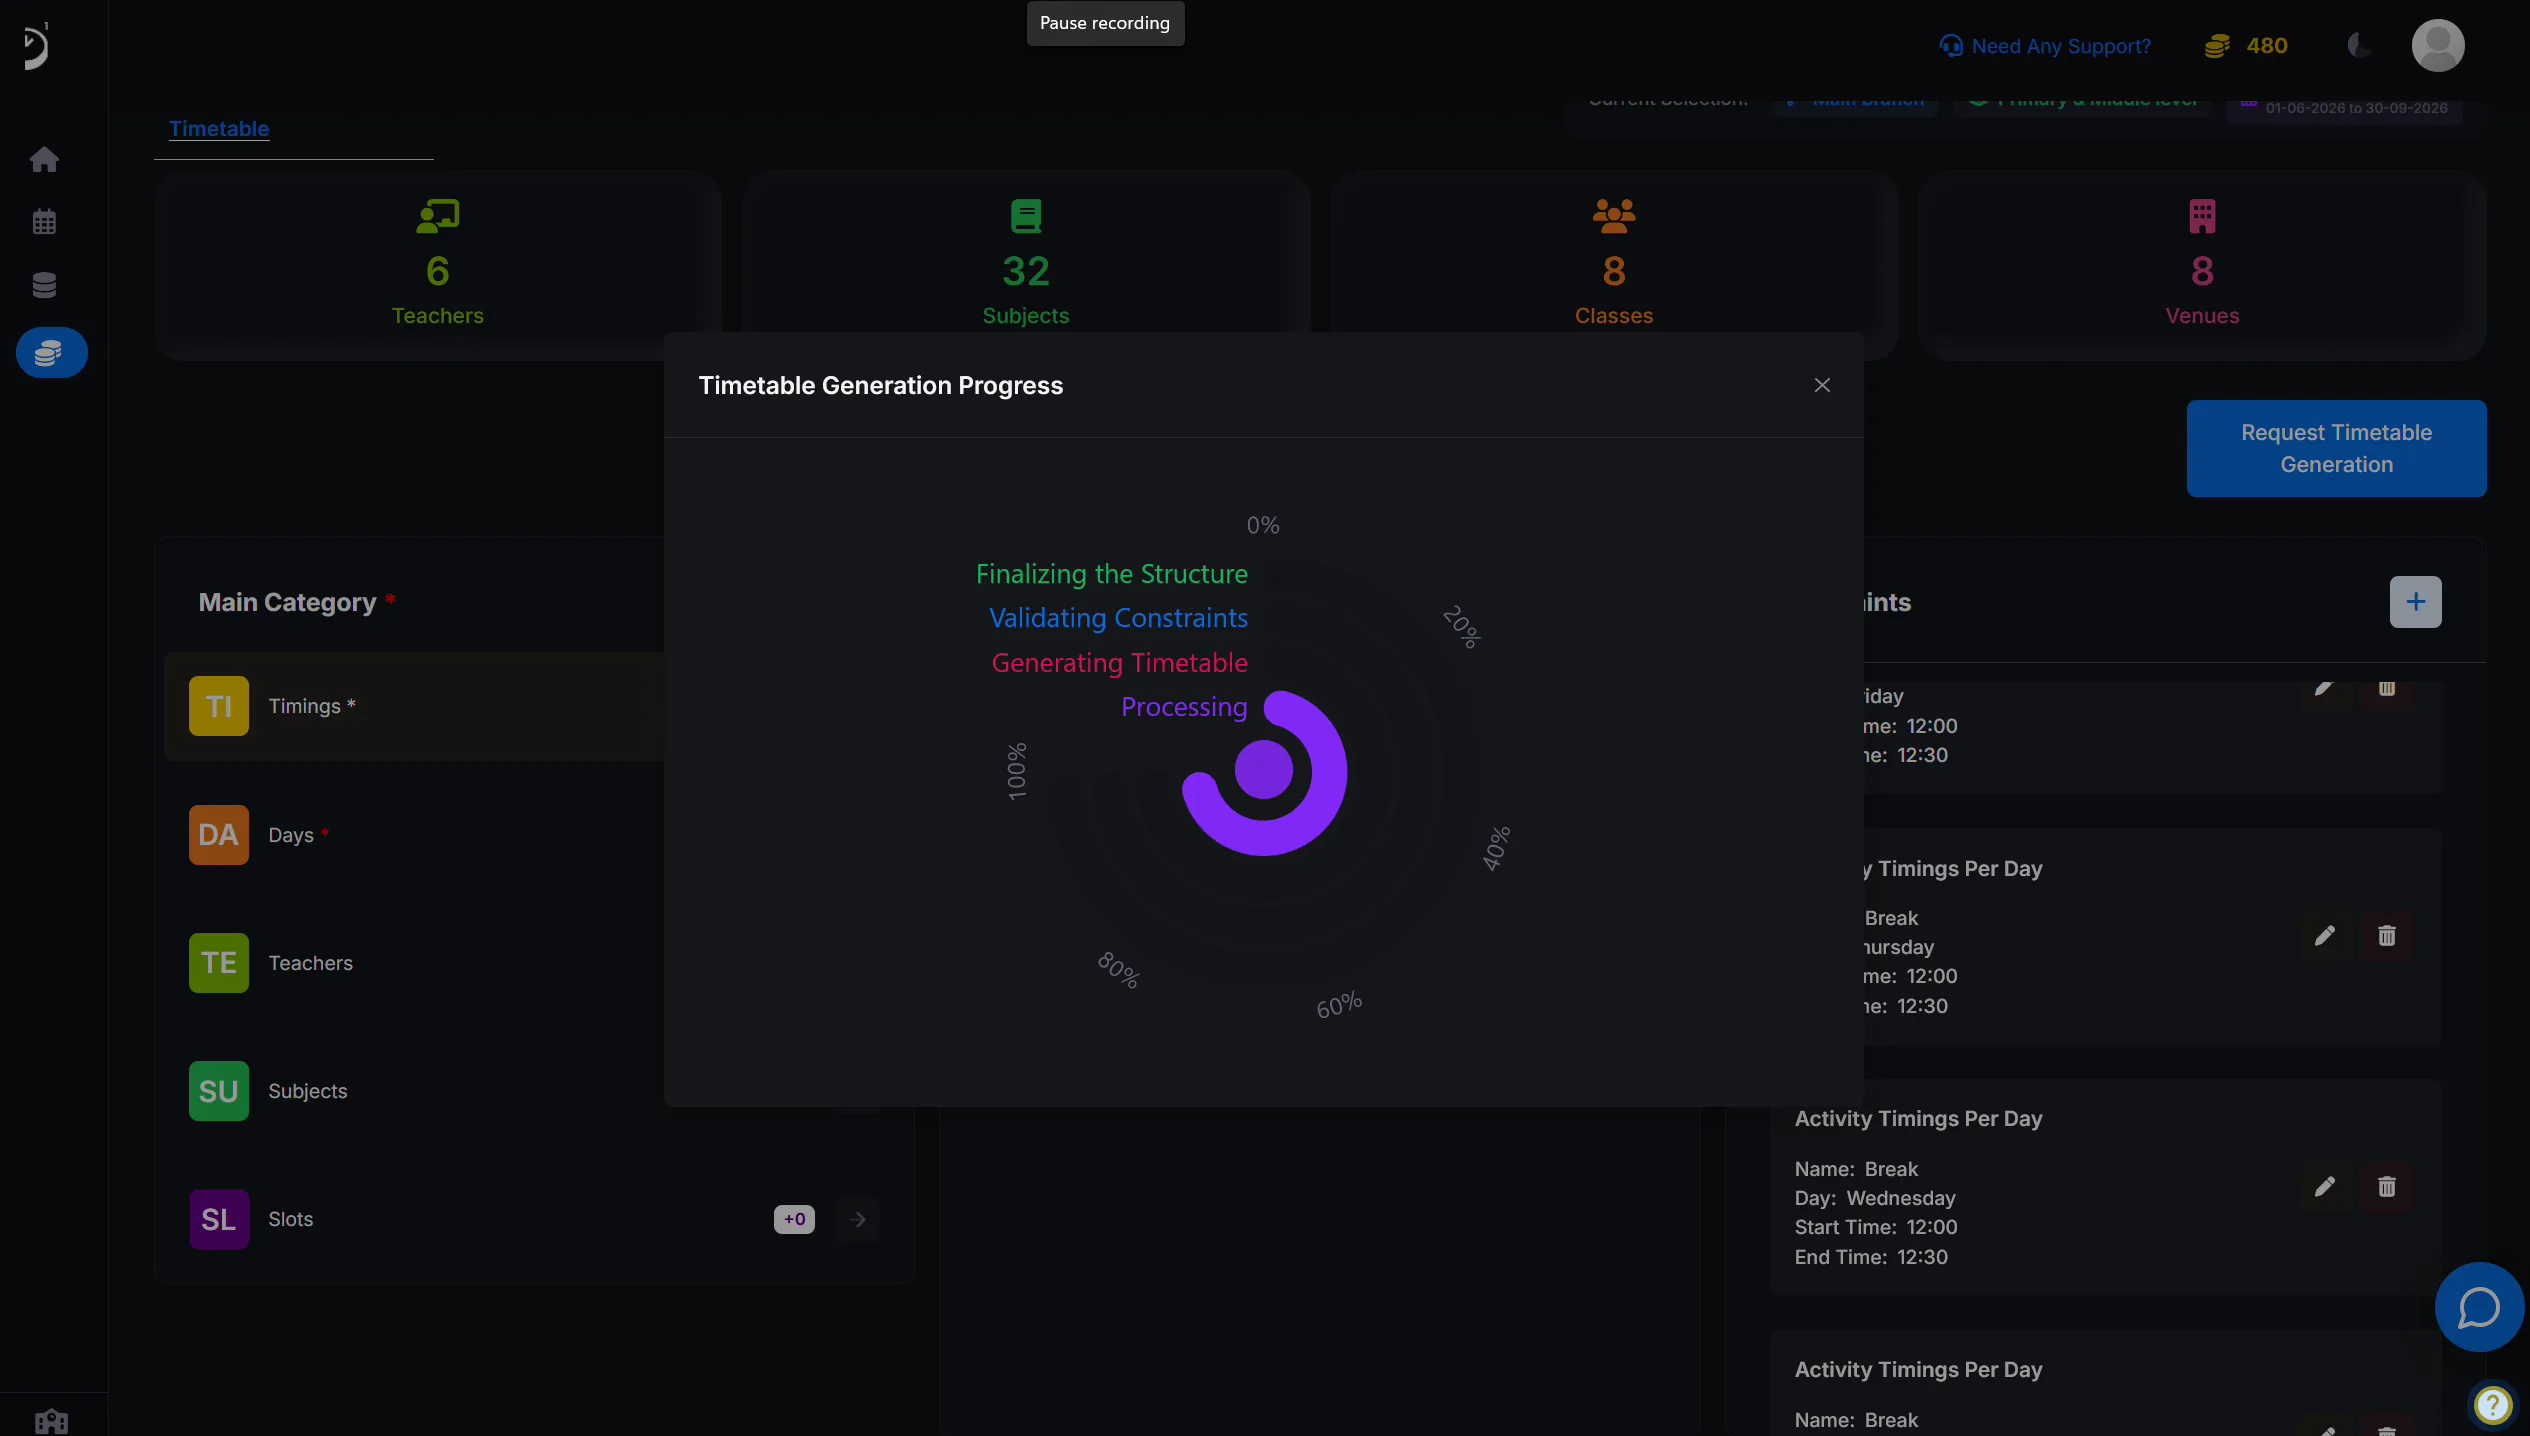Click the SL badge for Slots
The image size is (2530, 1436).
219,1219
